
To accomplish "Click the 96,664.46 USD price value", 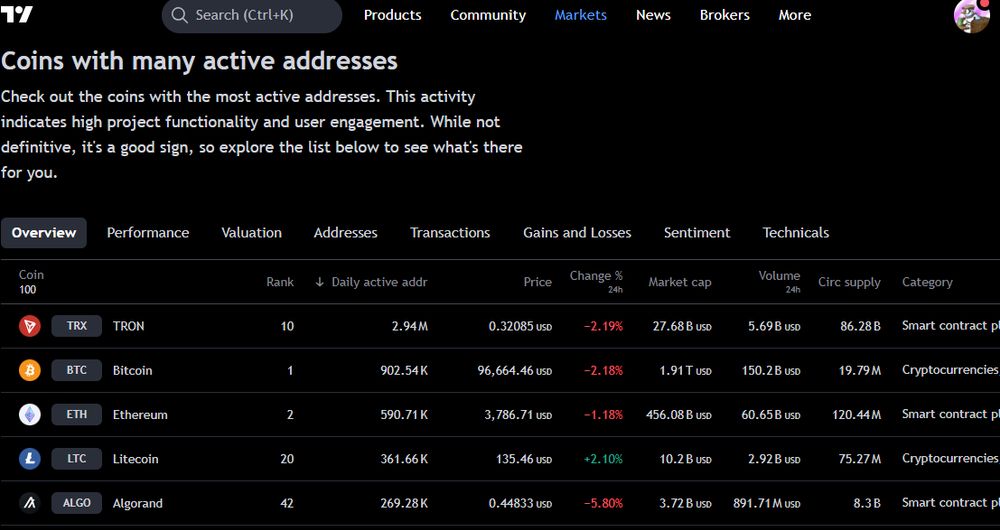I will click(x=515, y=371).
